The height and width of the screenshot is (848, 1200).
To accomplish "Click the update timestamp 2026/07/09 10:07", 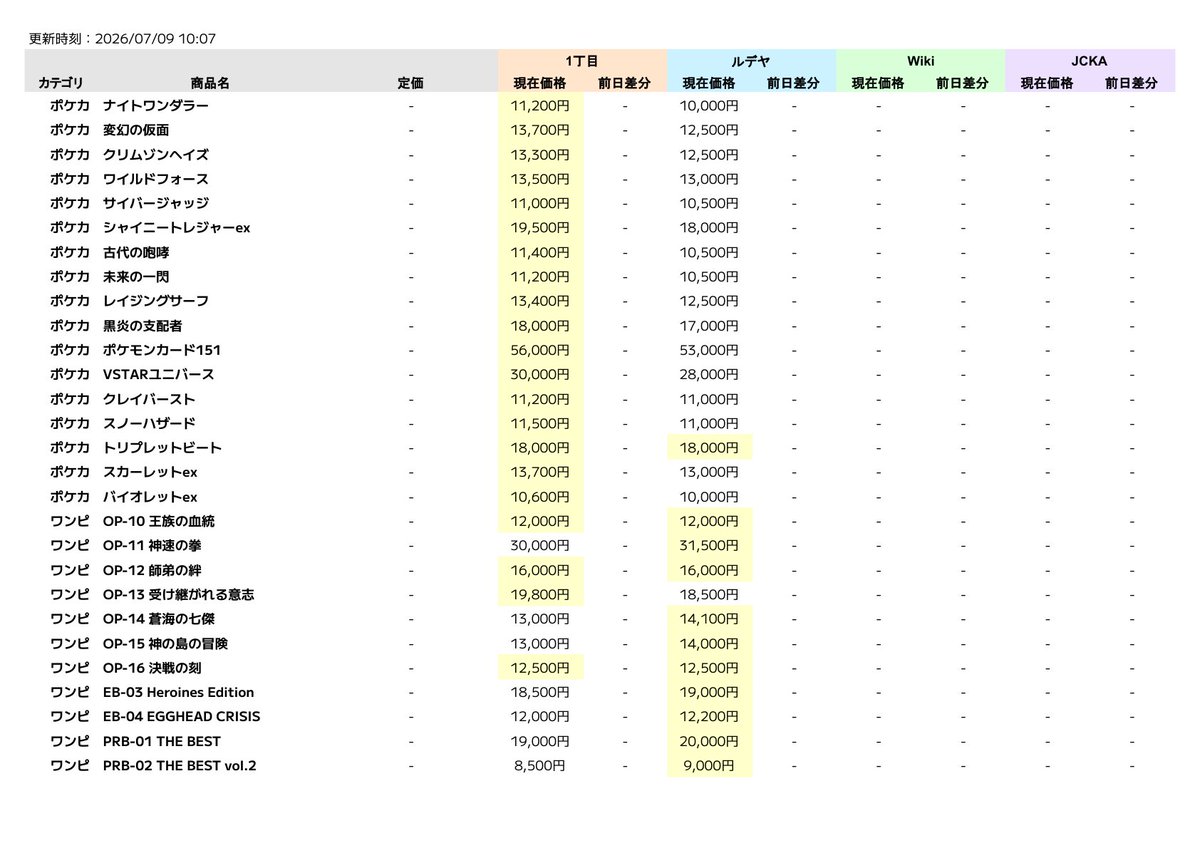I will pyautogui.click(x=156, y=39).
